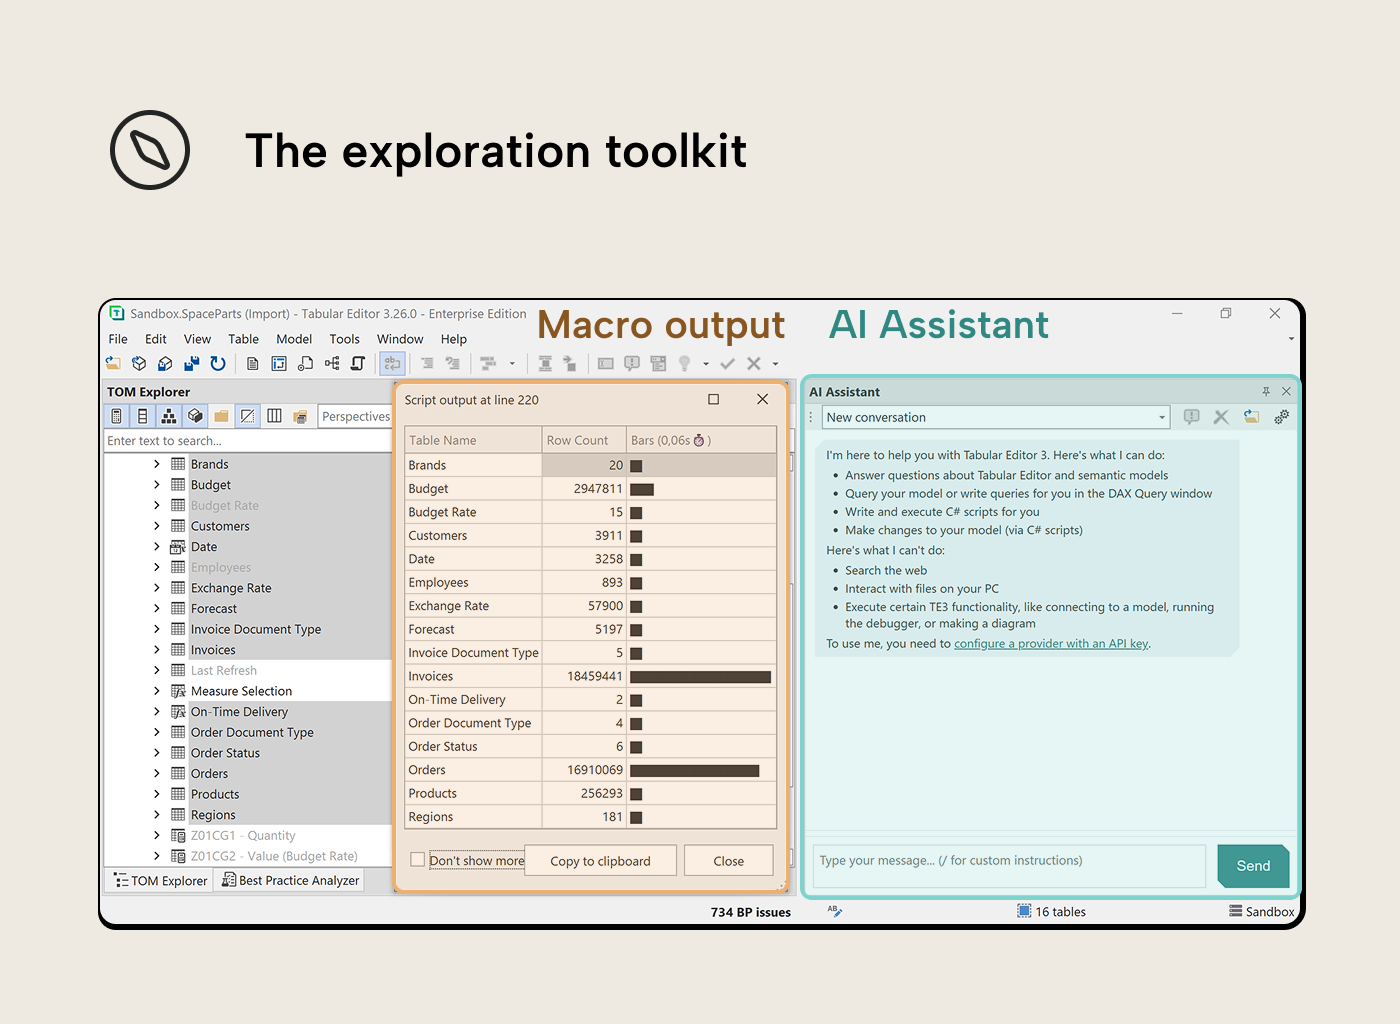Screen dimensions: 1400x1024
Task: Open the Model menu
Action: 294,339
